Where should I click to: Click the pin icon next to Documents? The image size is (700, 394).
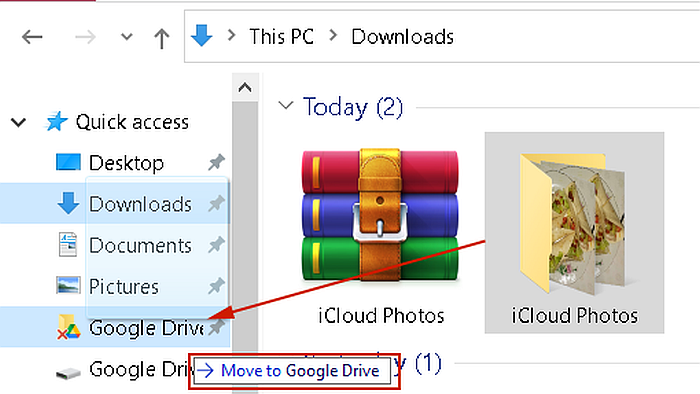pos(217,245)
